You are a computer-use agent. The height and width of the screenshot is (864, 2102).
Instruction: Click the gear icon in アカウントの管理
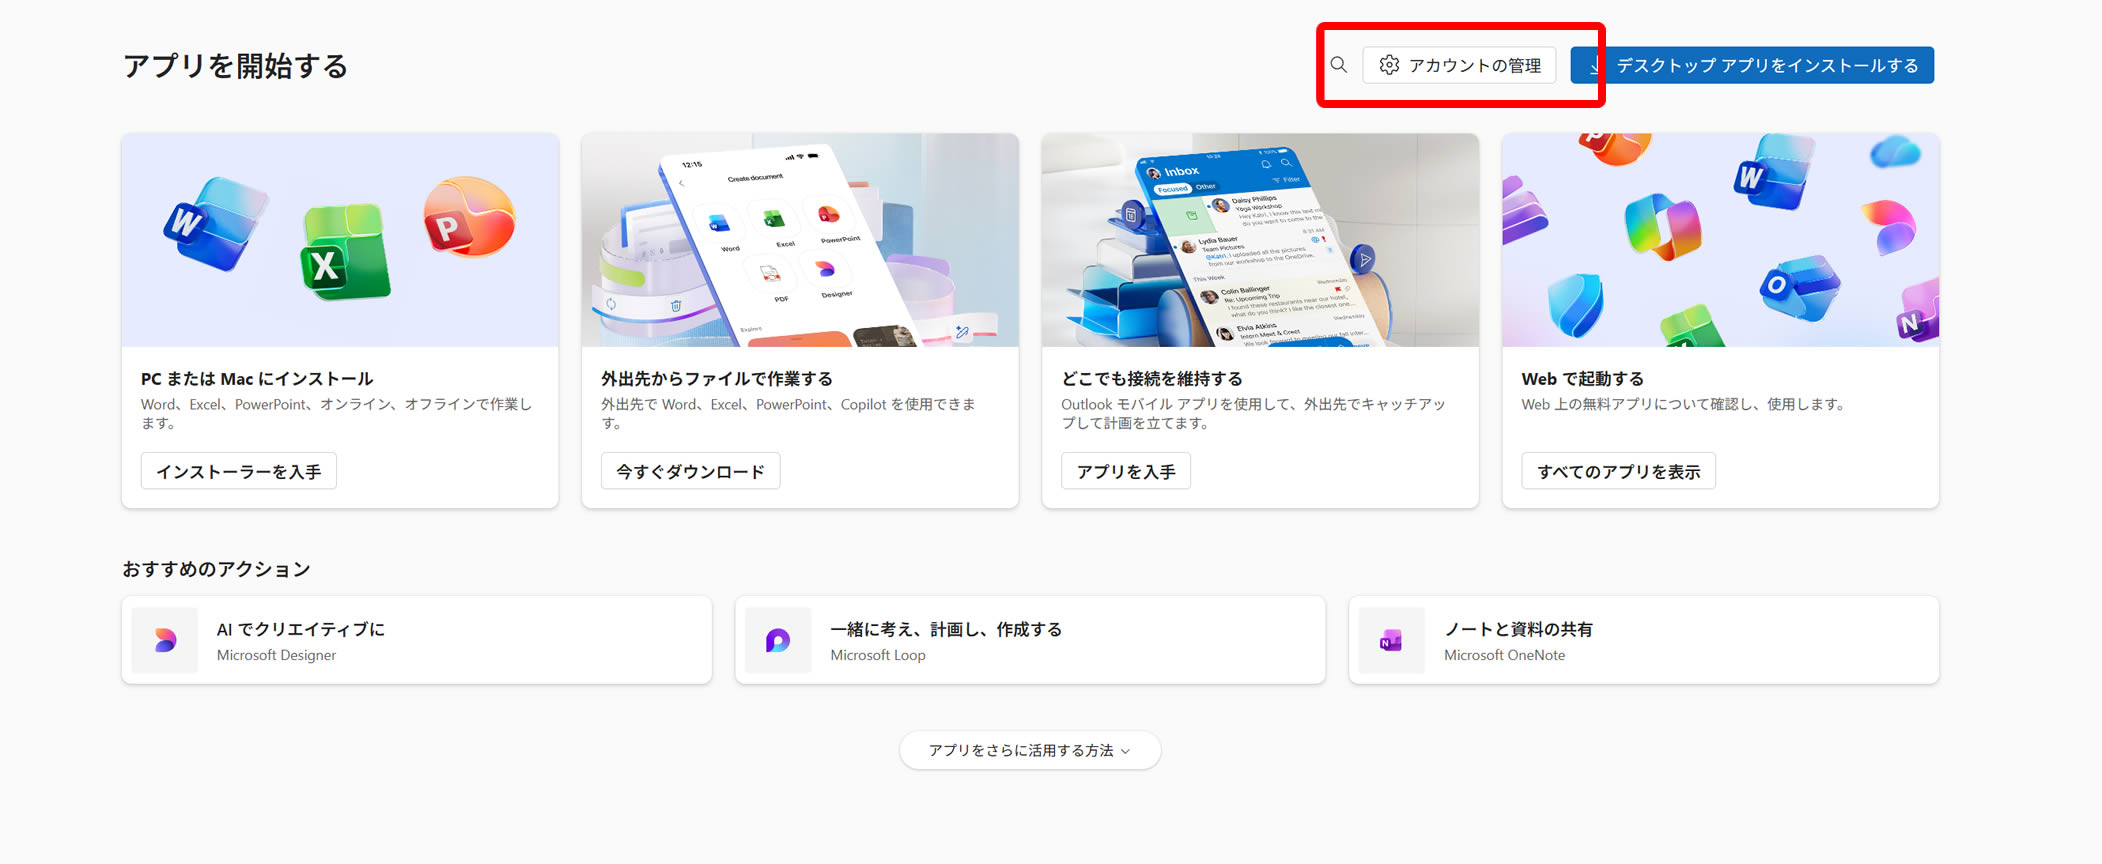(x=1389, y=65)
